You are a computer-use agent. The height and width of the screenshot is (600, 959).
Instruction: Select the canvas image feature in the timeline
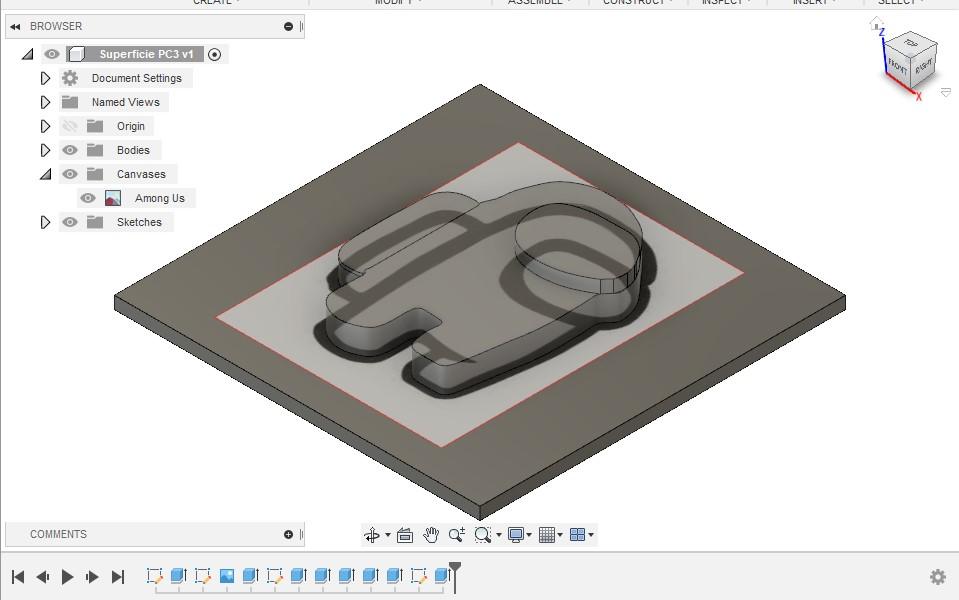pos(227,576)
